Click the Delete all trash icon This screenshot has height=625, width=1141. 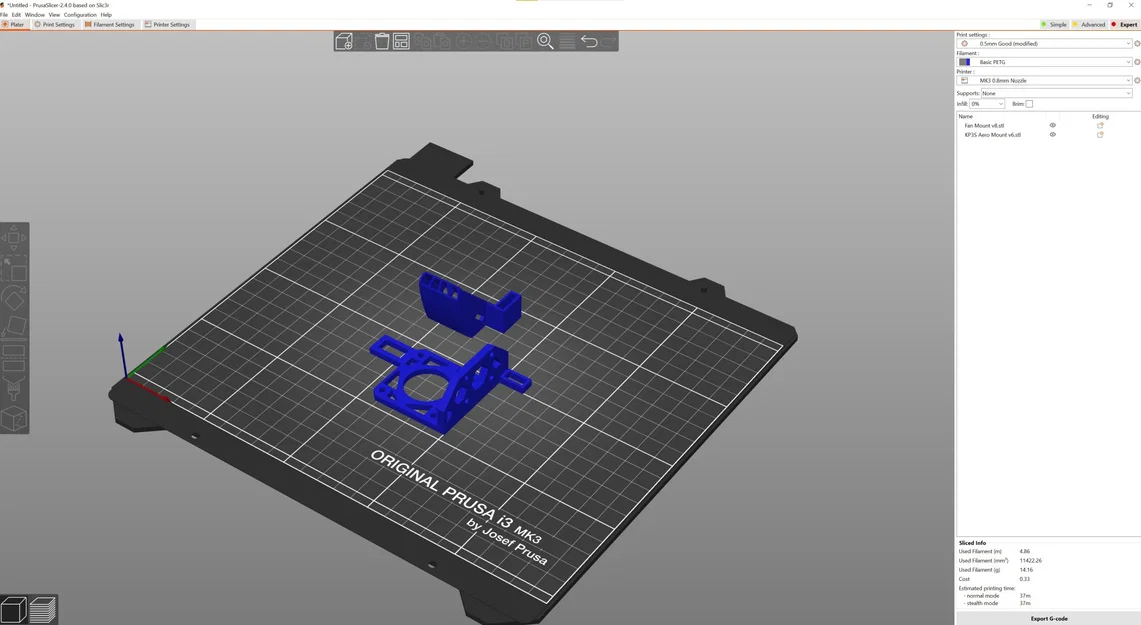click(x=381, y=41)
